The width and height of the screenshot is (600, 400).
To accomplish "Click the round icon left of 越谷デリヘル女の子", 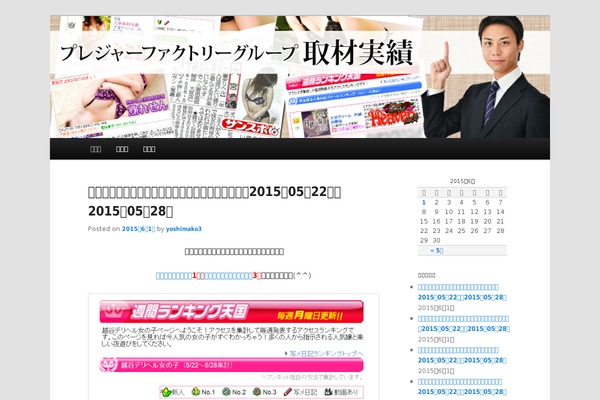I will tap(108, 365).
